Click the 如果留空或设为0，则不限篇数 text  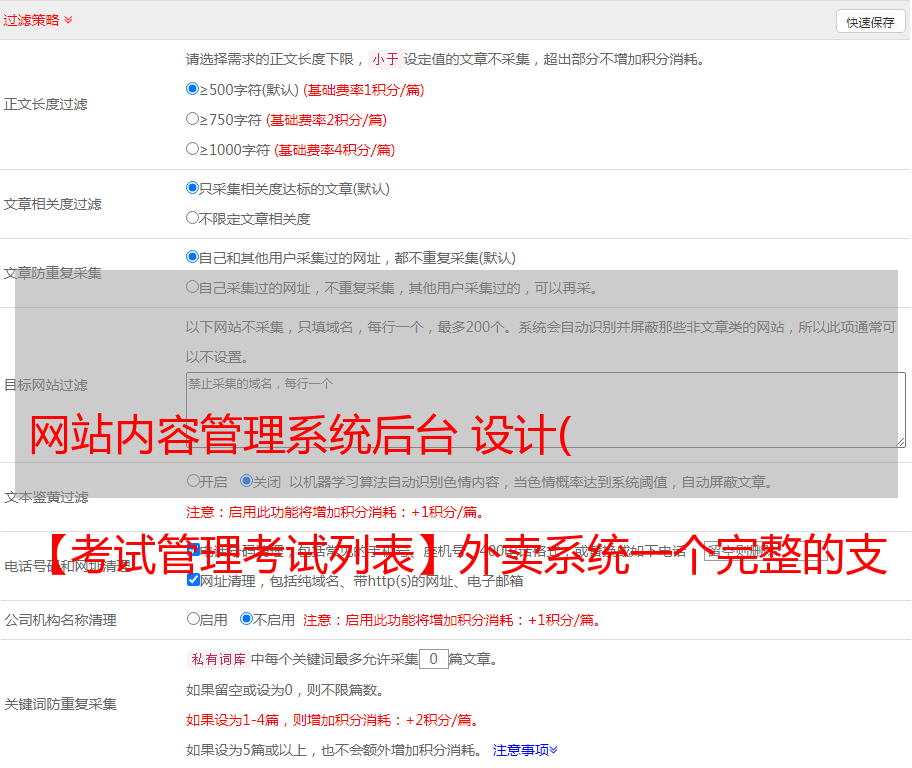(x=285, y=690)
